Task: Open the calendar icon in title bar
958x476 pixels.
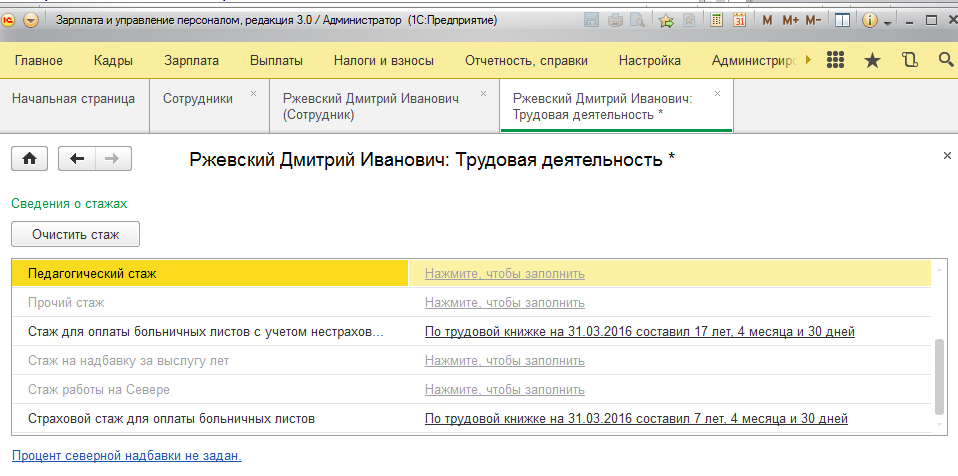Action: point(740,20)
